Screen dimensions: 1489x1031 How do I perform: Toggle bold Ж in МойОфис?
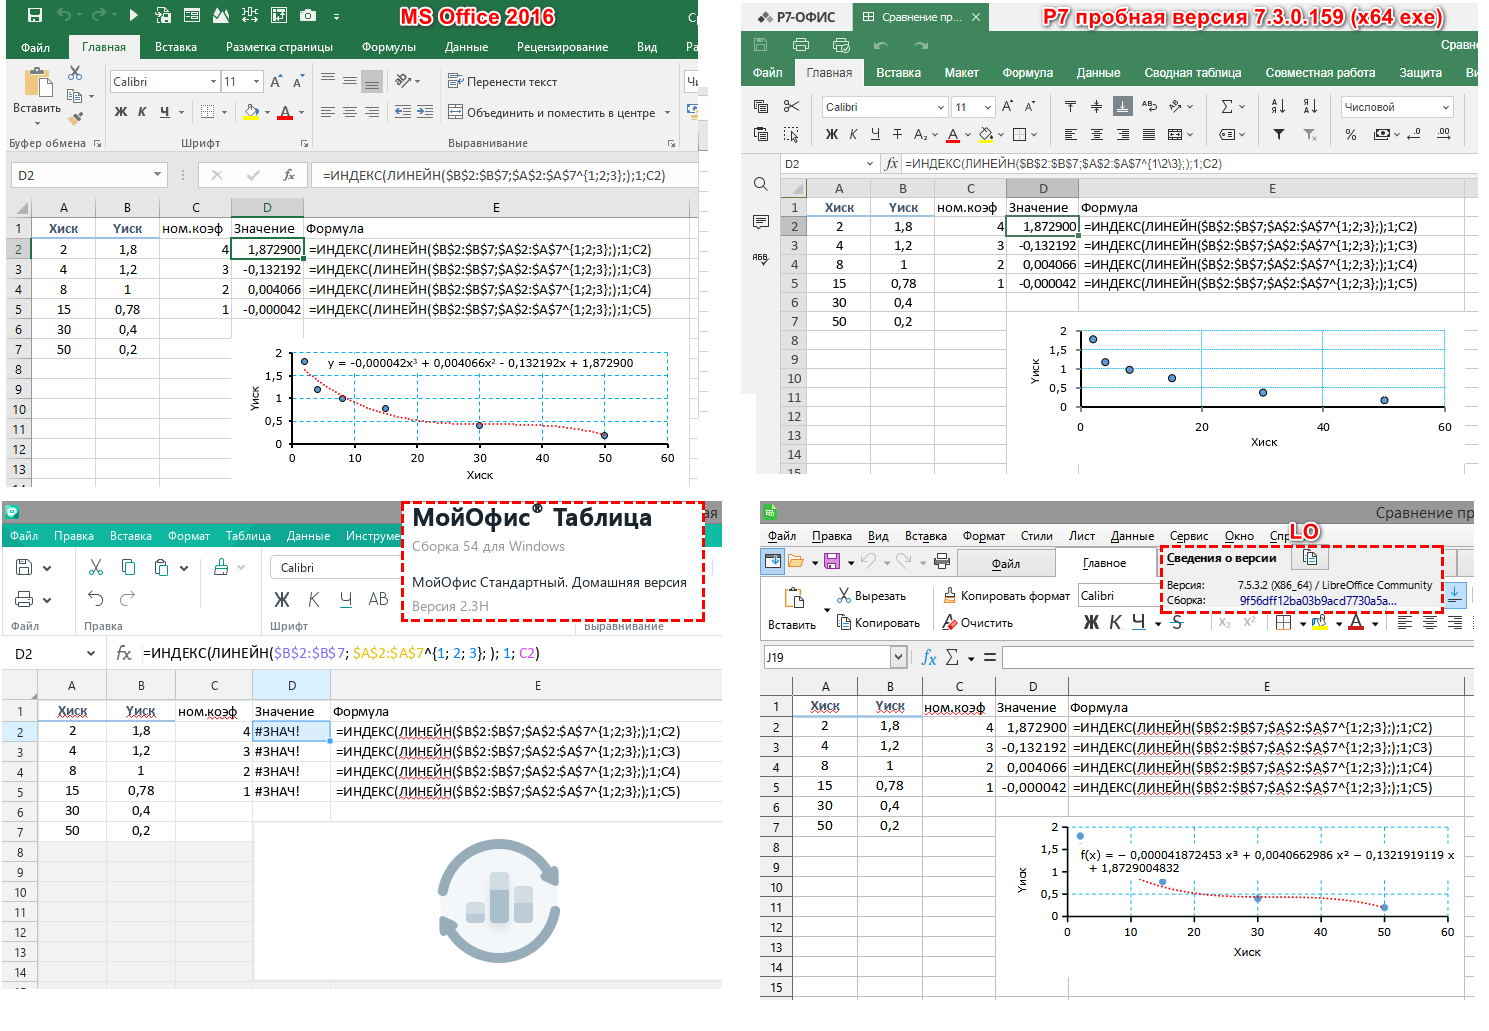(x=282, y=599)
